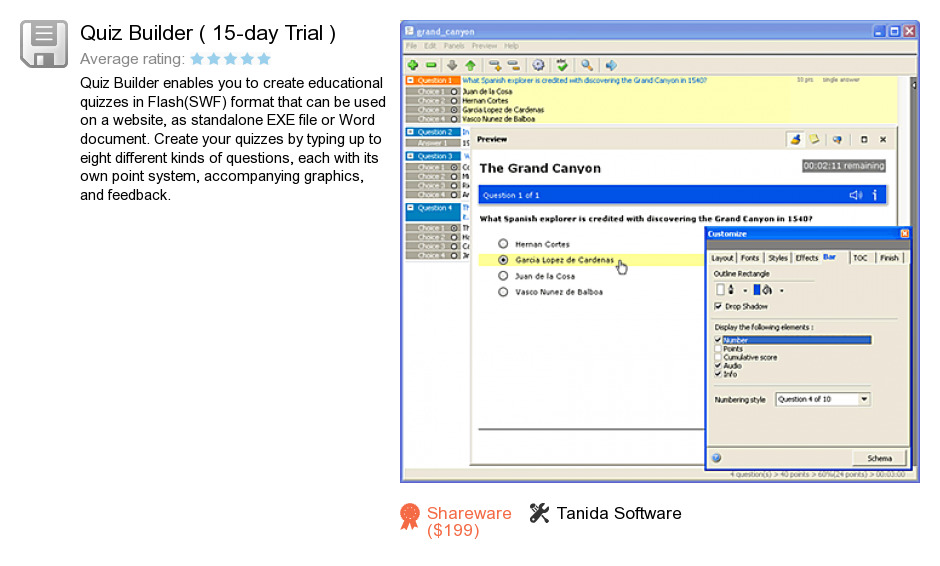Open the Panels menu
The image size is (940, 566).
point(454,46)
